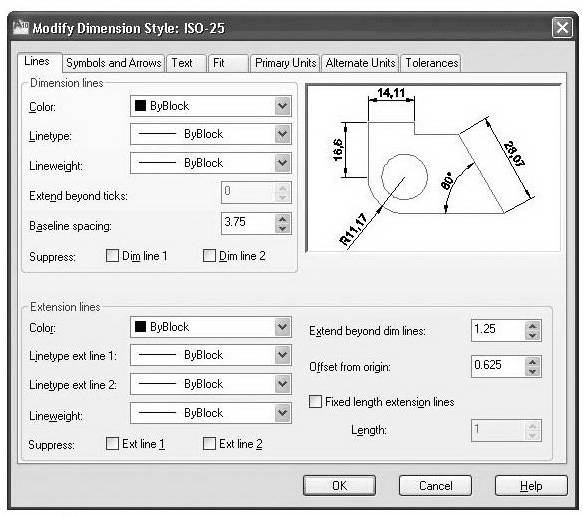
Task: Open the Primary Units tab
Action: click(286, 63)
